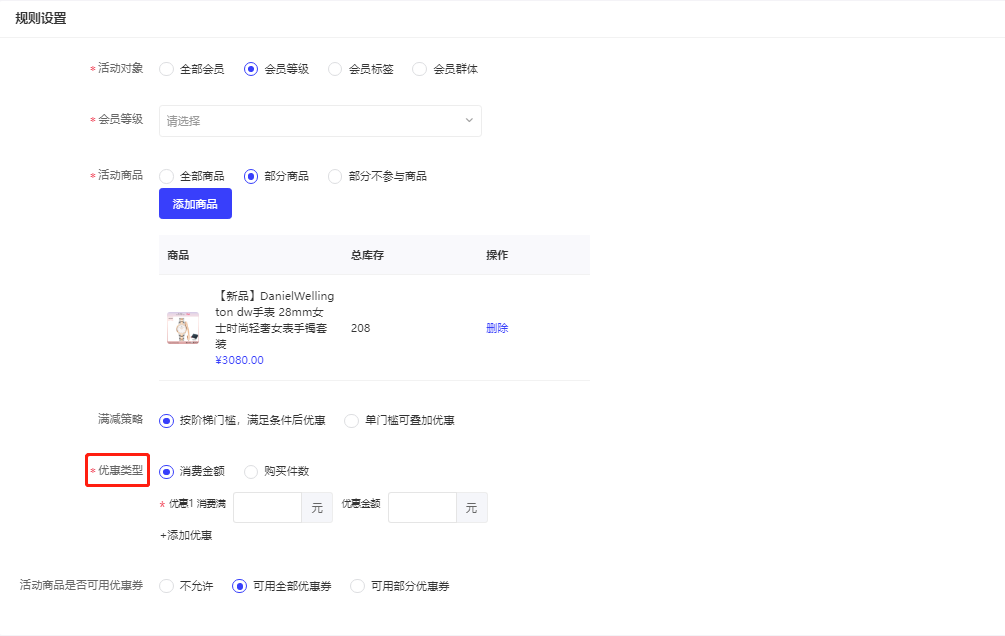Click 删除 link for the watch product
Screen dimensions: 1005x636
[497, 328]
